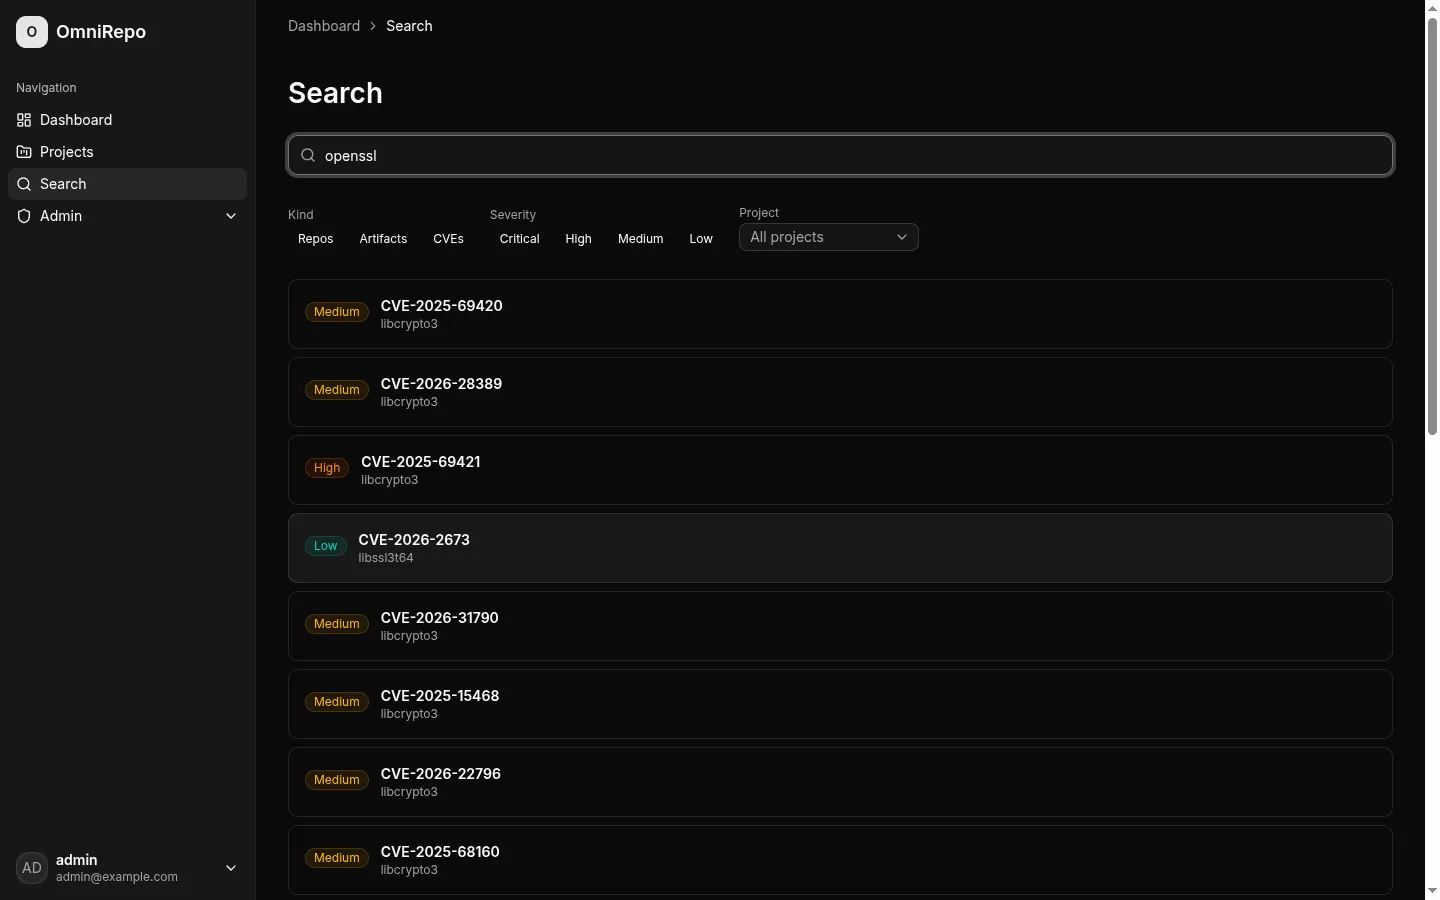Viewport: 1440px width, 900px height.
Task: Click the Search magnifier icon in sidebar
Action: [x=24, y=184]
